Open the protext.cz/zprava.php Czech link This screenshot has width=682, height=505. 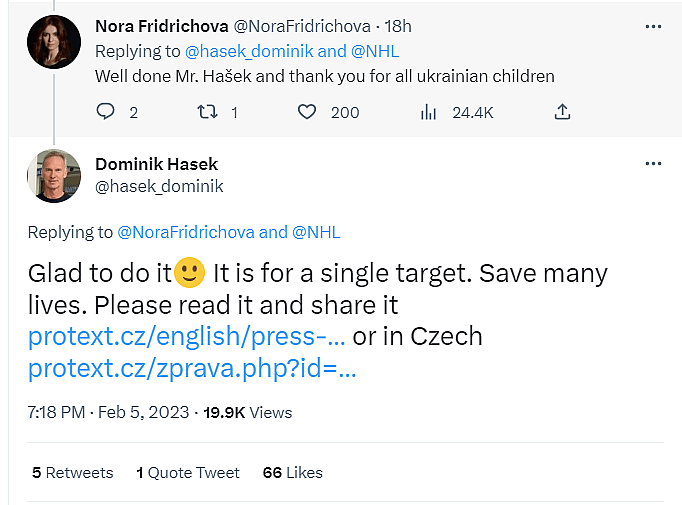click(192, 369)
